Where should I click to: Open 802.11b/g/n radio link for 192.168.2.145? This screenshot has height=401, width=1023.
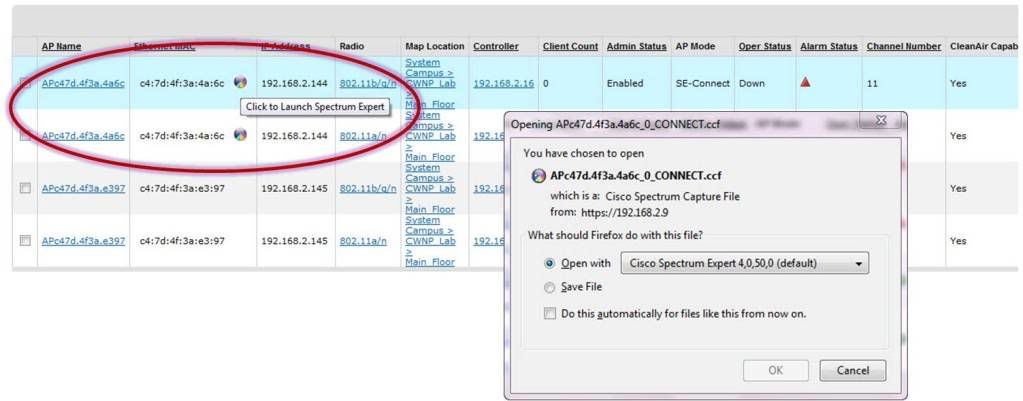point(368,188)
